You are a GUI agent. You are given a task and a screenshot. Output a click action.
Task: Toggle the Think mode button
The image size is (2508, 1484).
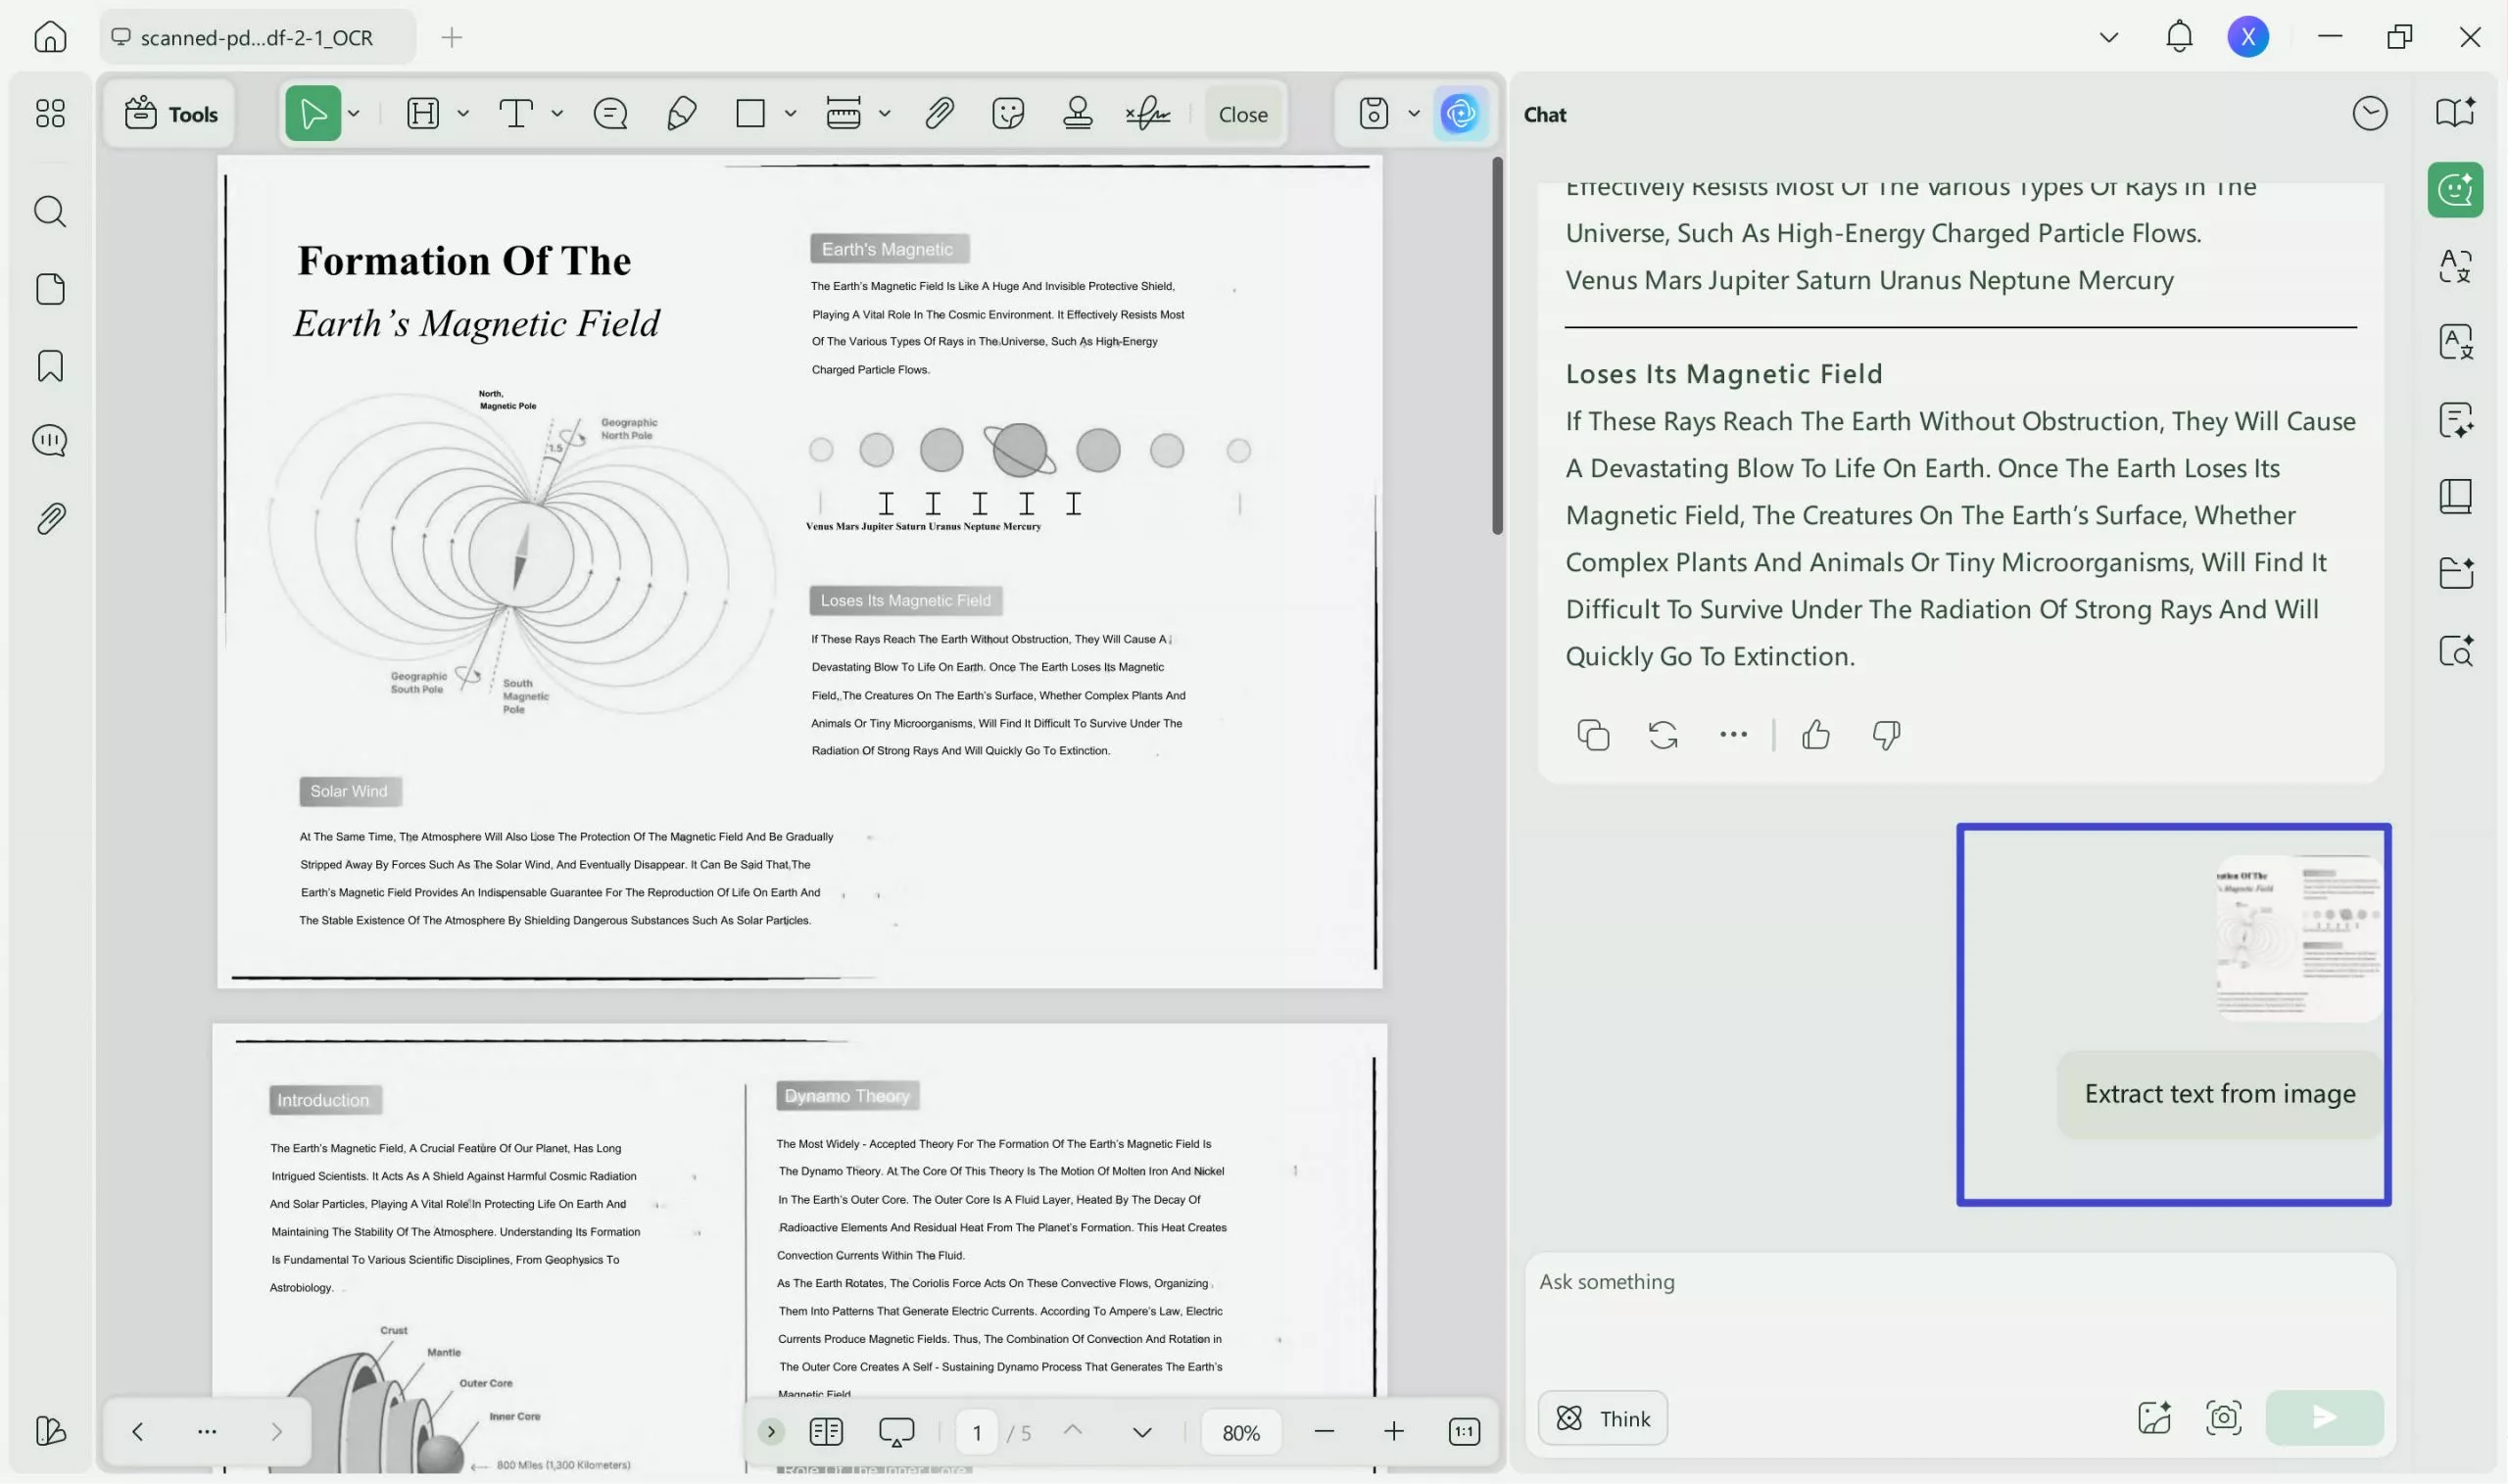pyautogui.click(x=1603, y=1418)
